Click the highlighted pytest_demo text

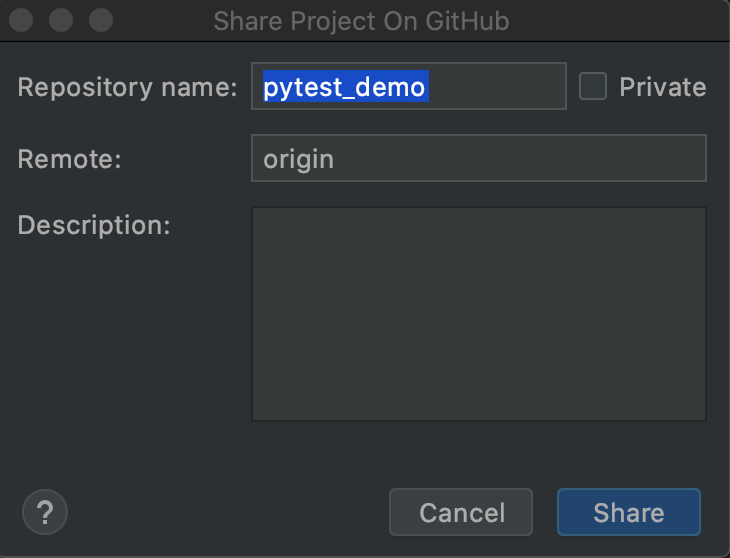(x=345, y=87)
